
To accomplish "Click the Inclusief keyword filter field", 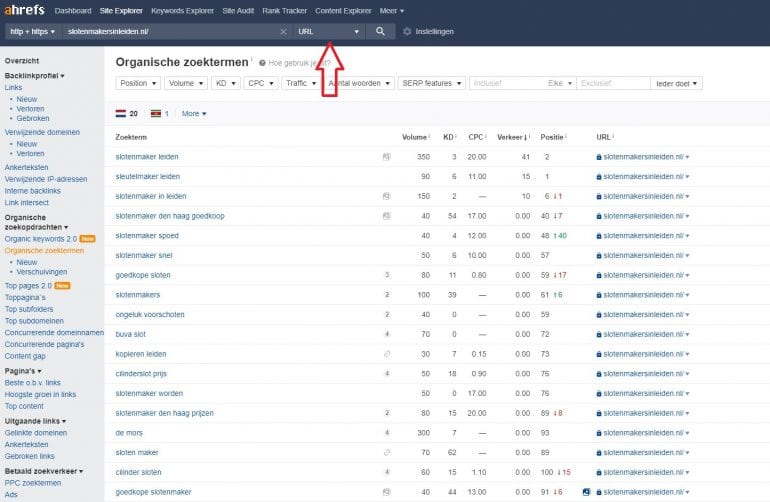I will [507, 83].
